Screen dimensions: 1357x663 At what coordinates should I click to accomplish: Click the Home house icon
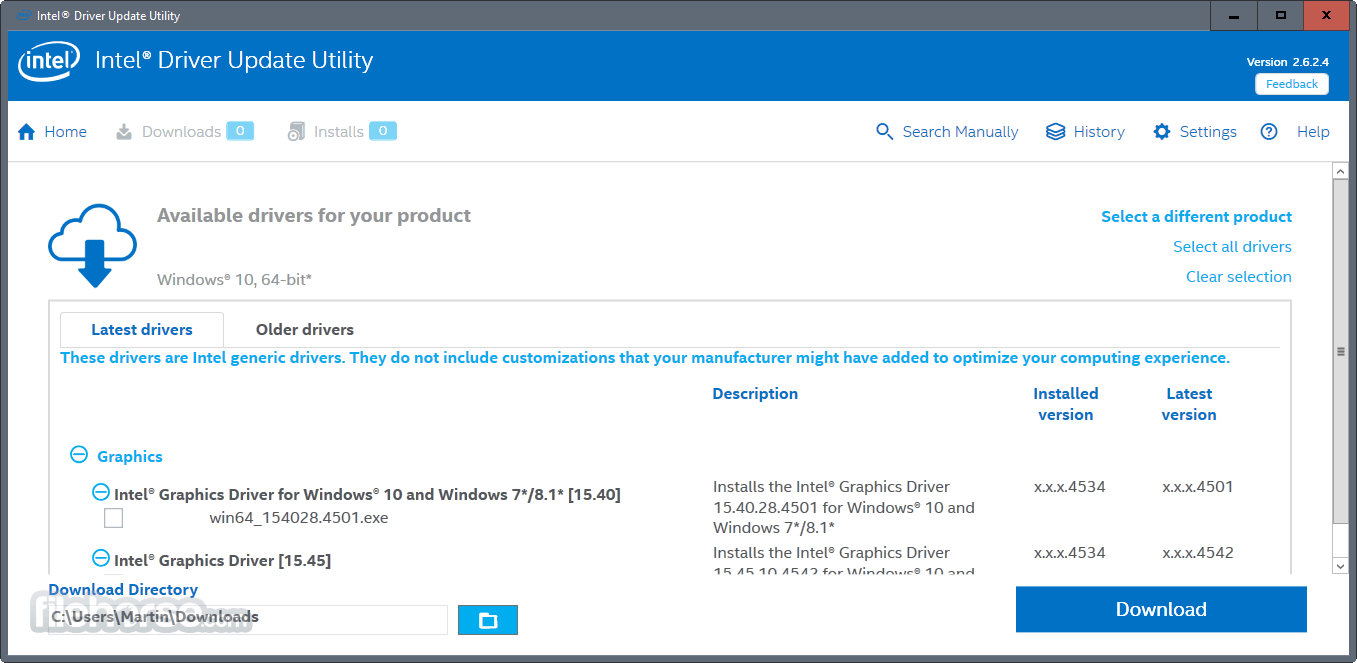click(x=27, y=132)
